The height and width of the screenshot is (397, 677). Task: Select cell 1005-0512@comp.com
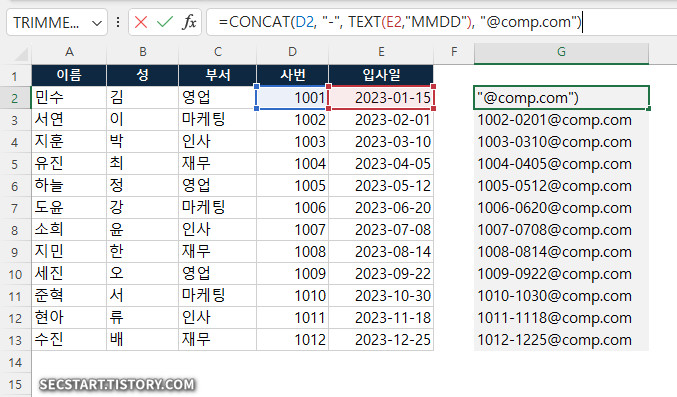coord(561,186)
